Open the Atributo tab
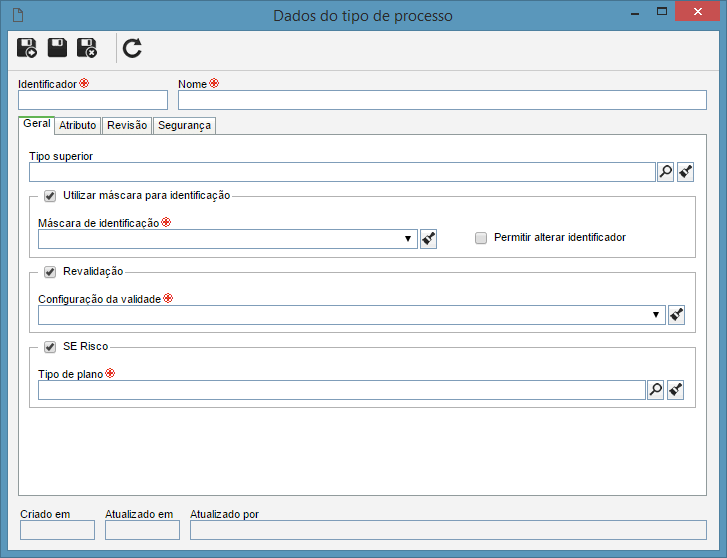This screenshot has width=727, height=558. tap(78, 125)
